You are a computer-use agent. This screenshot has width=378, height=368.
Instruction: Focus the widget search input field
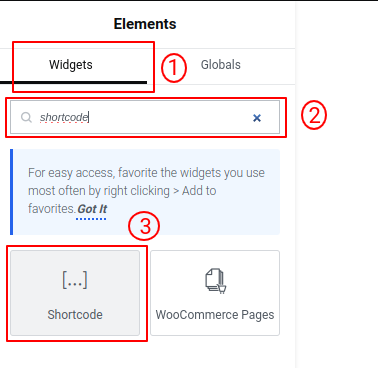[145, 117]
